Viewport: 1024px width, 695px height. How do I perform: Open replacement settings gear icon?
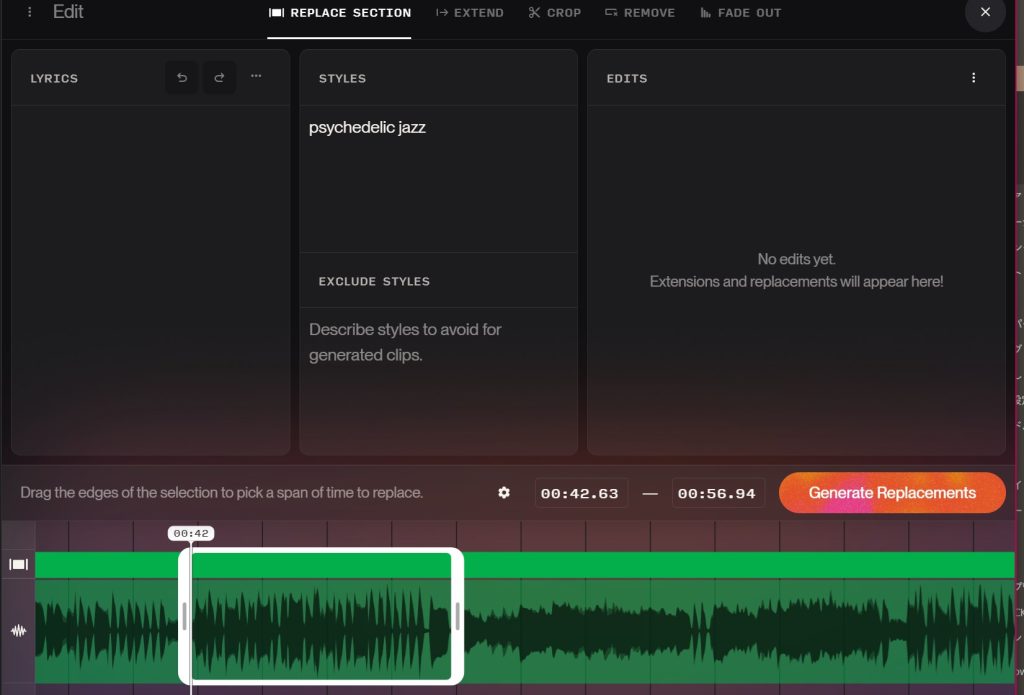tap(504, 493)
